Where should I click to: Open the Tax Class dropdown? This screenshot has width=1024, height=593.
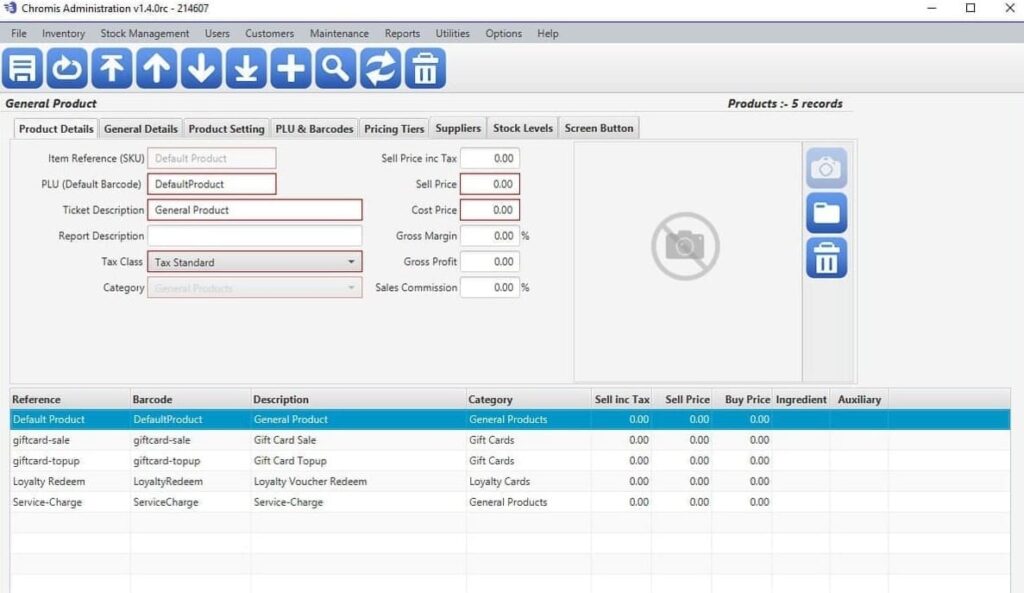353,261
